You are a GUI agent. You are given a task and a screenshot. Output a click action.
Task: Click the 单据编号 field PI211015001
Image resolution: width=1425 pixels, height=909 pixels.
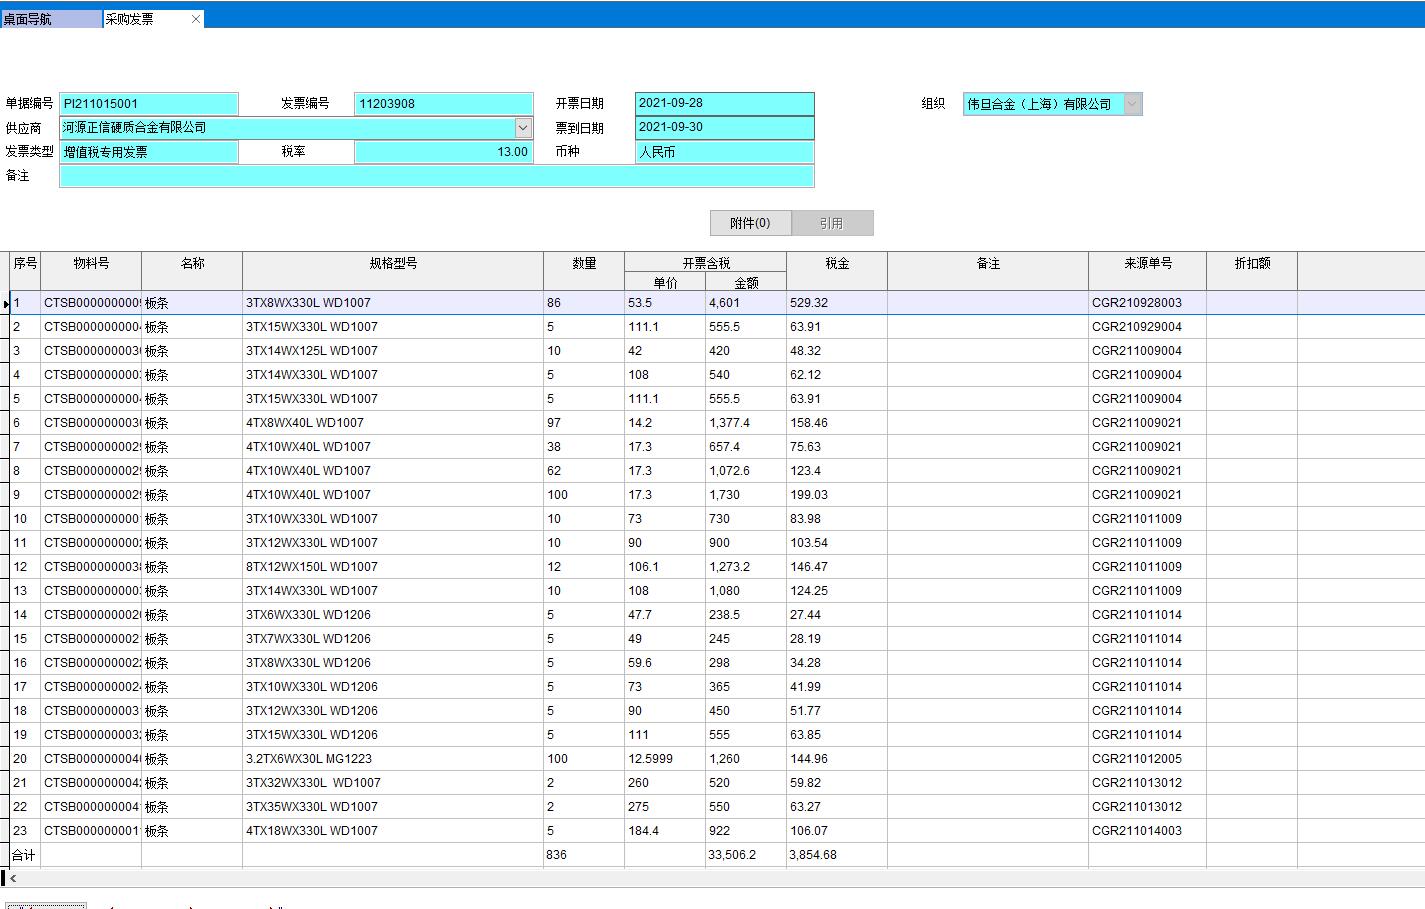point(148,104)
